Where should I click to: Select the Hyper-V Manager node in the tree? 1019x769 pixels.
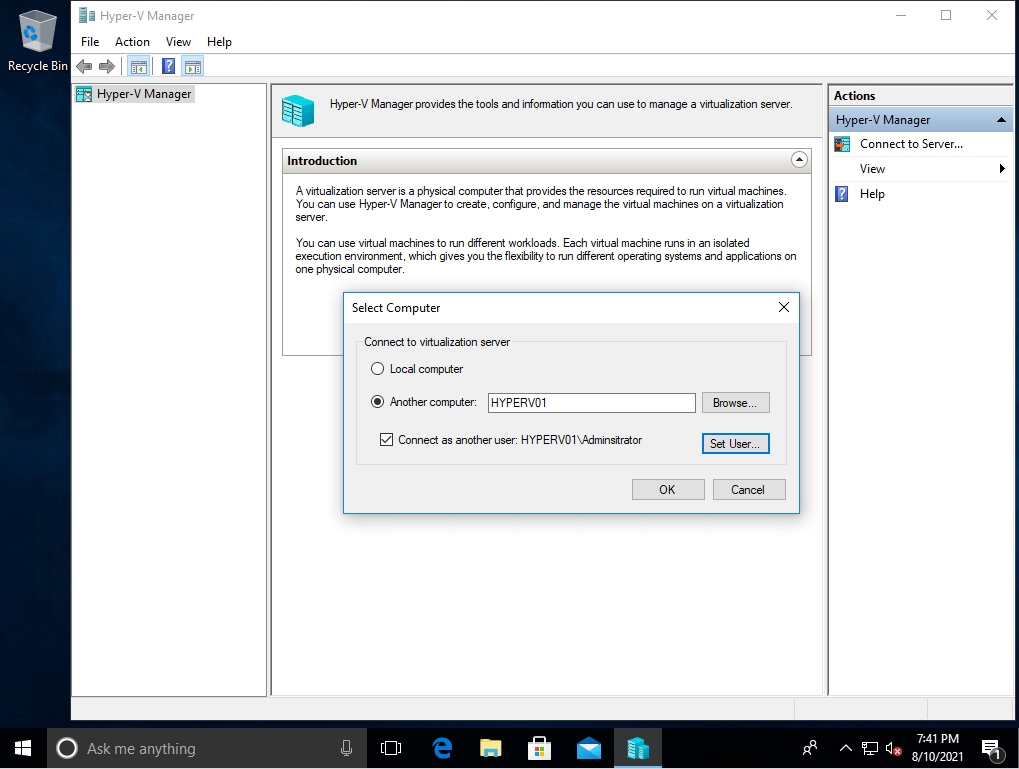click(x=134, y=94)
